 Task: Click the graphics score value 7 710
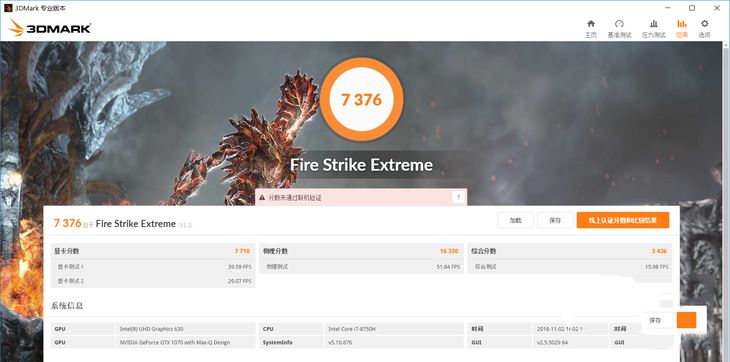(x=242, y=251)
